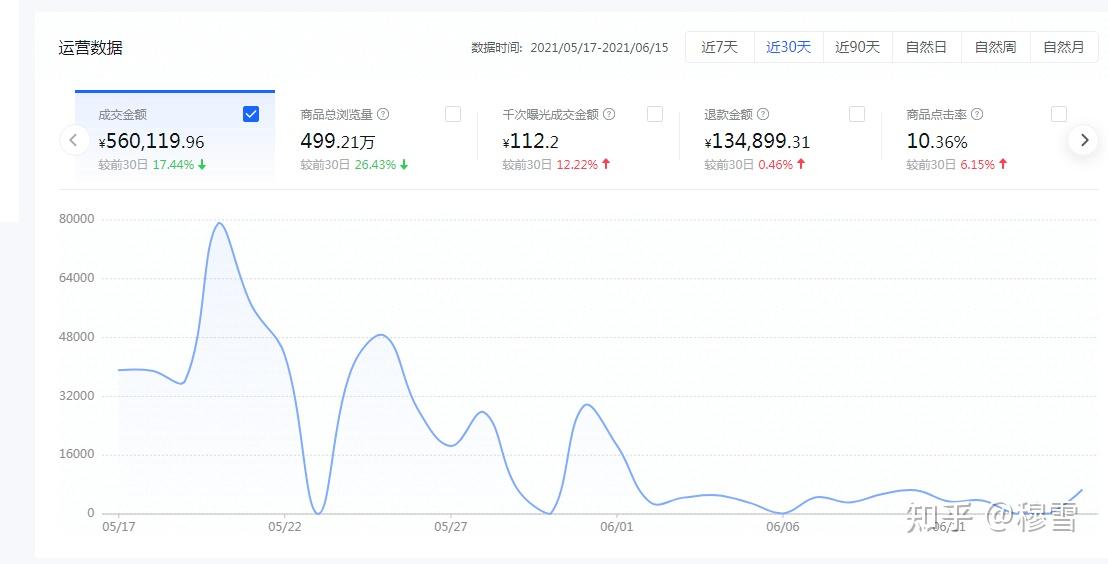This screenshot has height=564, width=1108.
Task: Click the 06/01 x-axis label
Action: click(617, 527)
